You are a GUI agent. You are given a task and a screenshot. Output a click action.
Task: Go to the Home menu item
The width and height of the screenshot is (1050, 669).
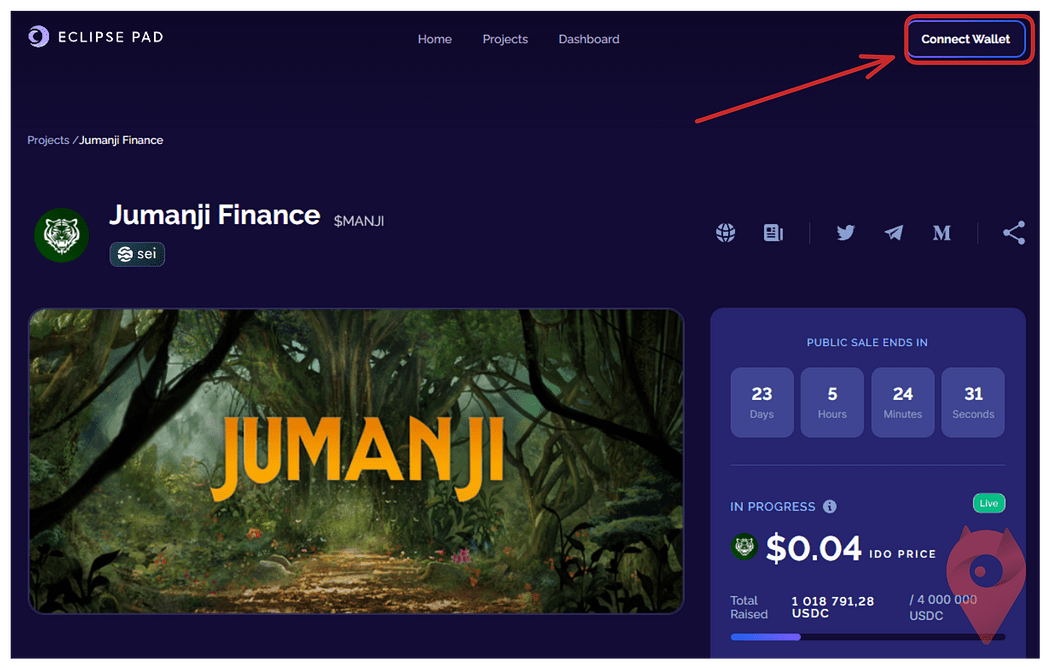click(x=435, y=39)
